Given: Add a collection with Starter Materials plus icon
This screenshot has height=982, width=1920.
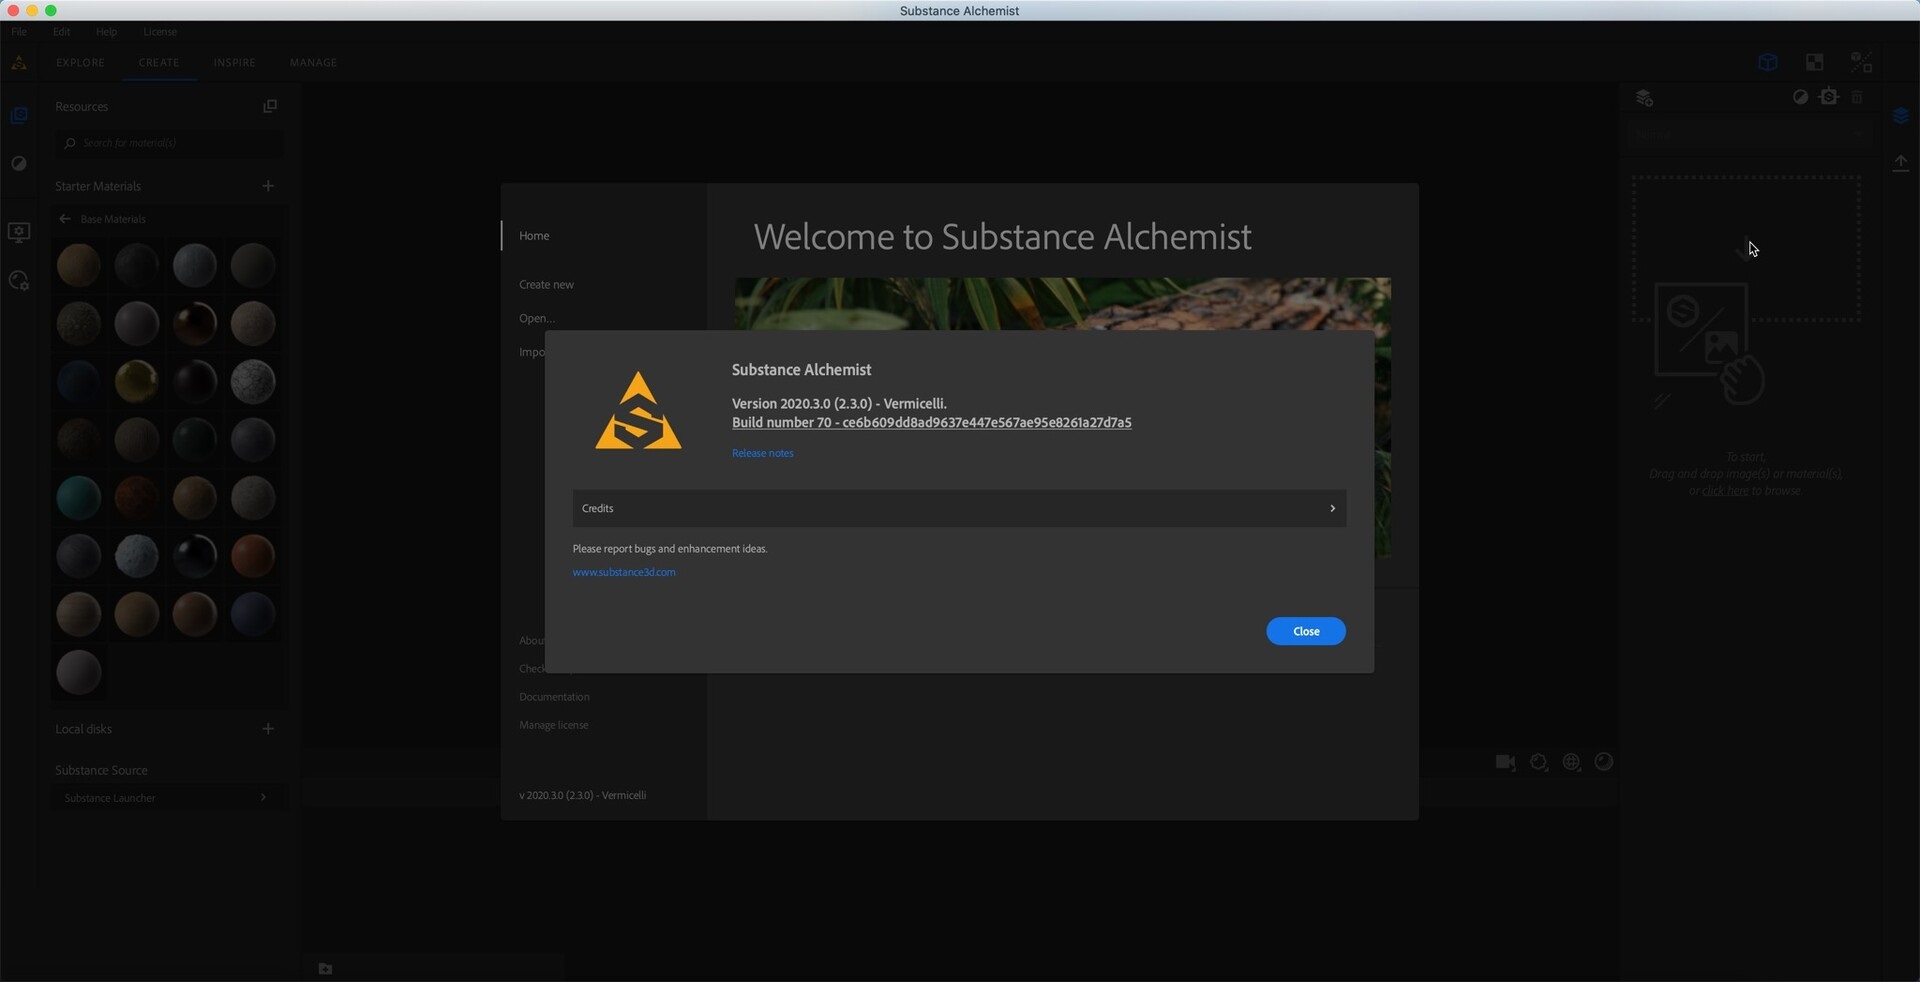Looking at the screenshot, I should pyautogui.click(x=267, y=186).
